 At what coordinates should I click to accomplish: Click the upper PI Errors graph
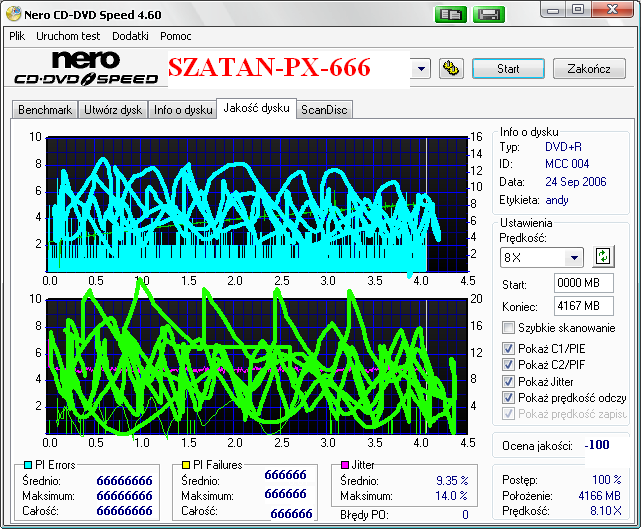(x=257, y=204)
